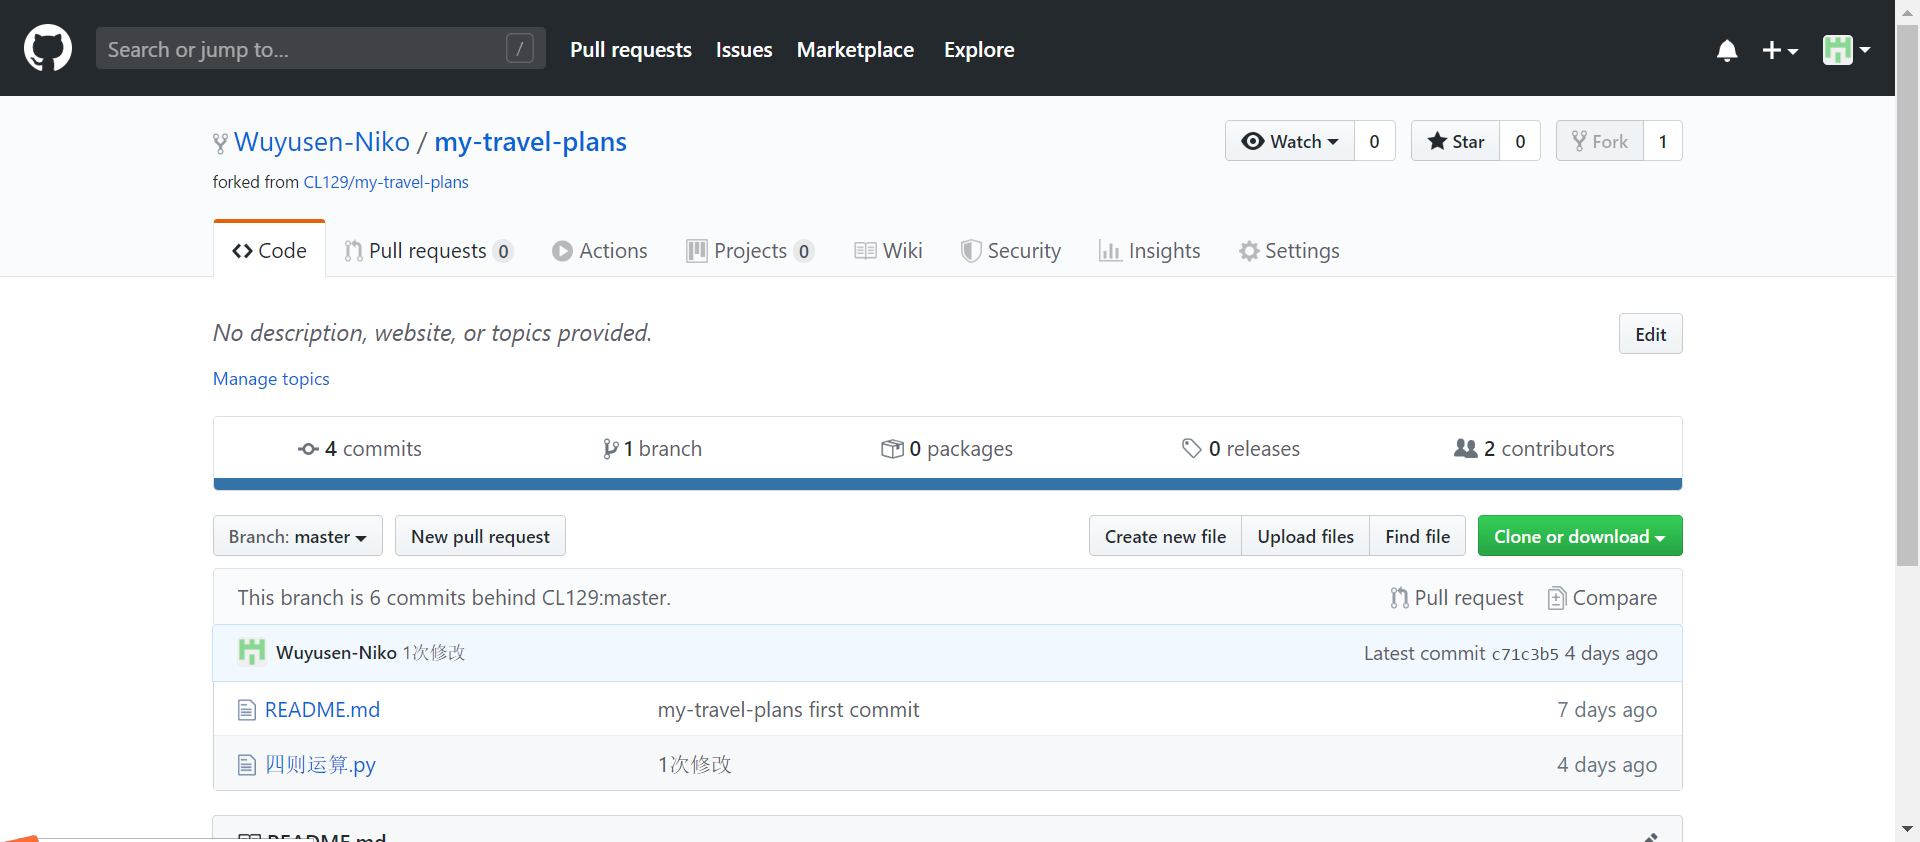Click Find file button

point(1418,536)
